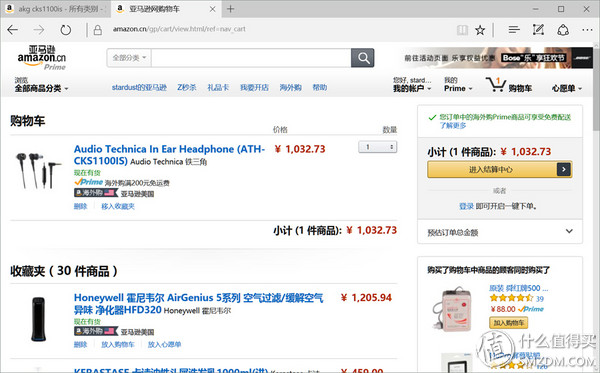This screenshot has width=600, height=373.
Task: Click the page vertical scrollbar thumb
Action: 596,89
